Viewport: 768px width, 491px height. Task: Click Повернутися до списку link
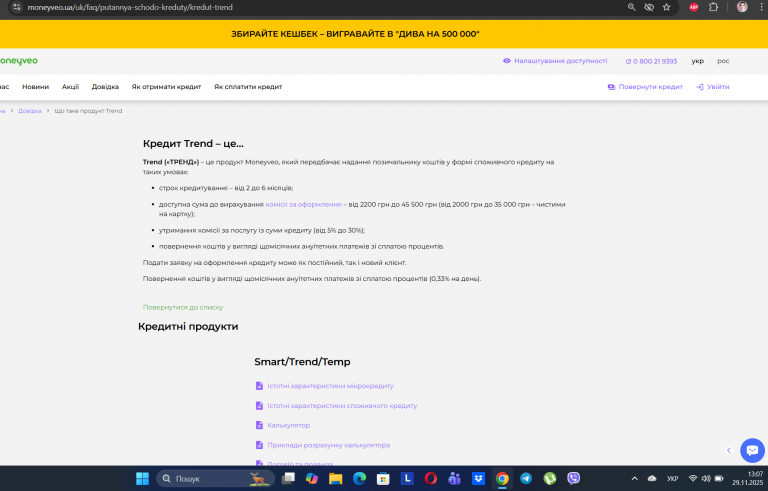coord(183,307)
